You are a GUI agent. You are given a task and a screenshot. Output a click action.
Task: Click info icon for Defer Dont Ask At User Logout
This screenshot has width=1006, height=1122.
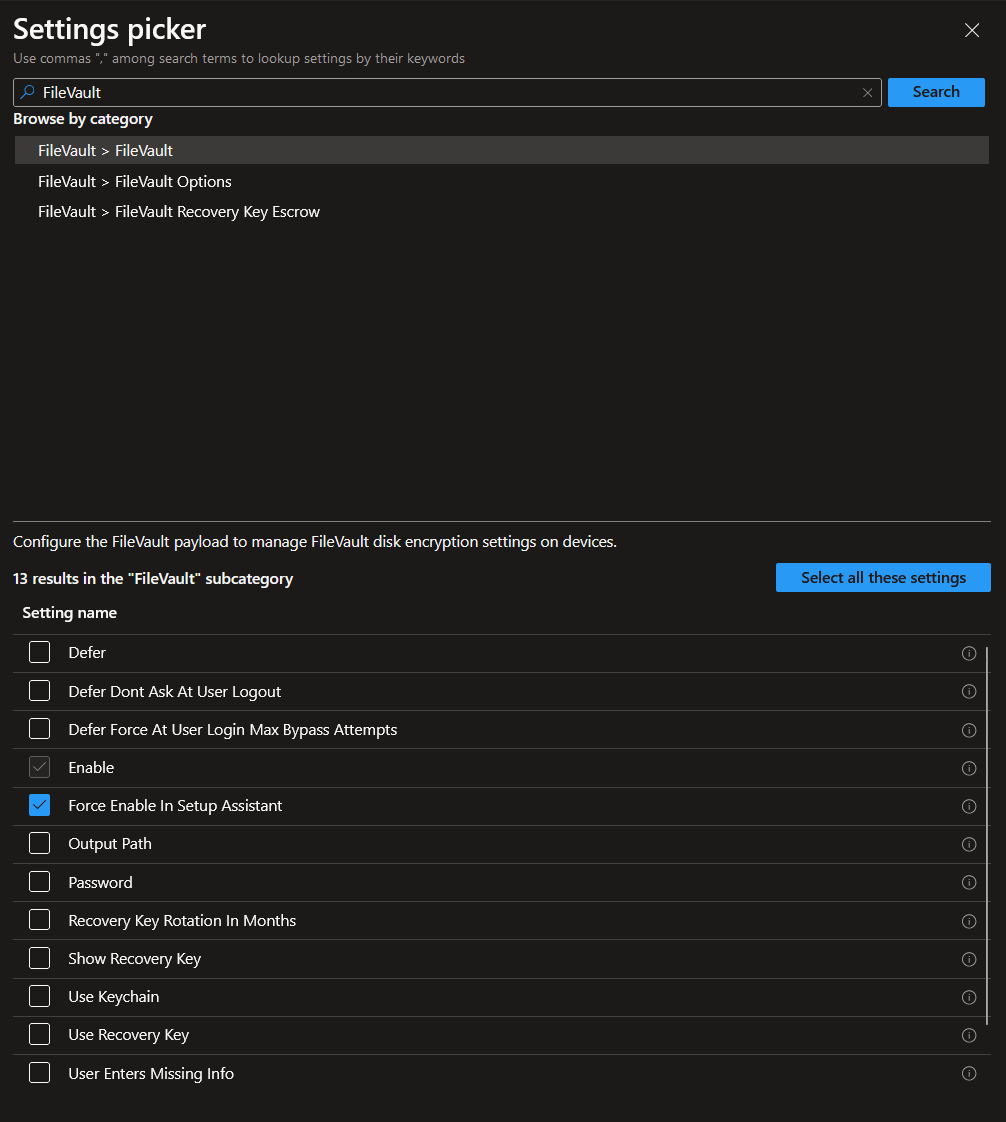pos(969,691)
